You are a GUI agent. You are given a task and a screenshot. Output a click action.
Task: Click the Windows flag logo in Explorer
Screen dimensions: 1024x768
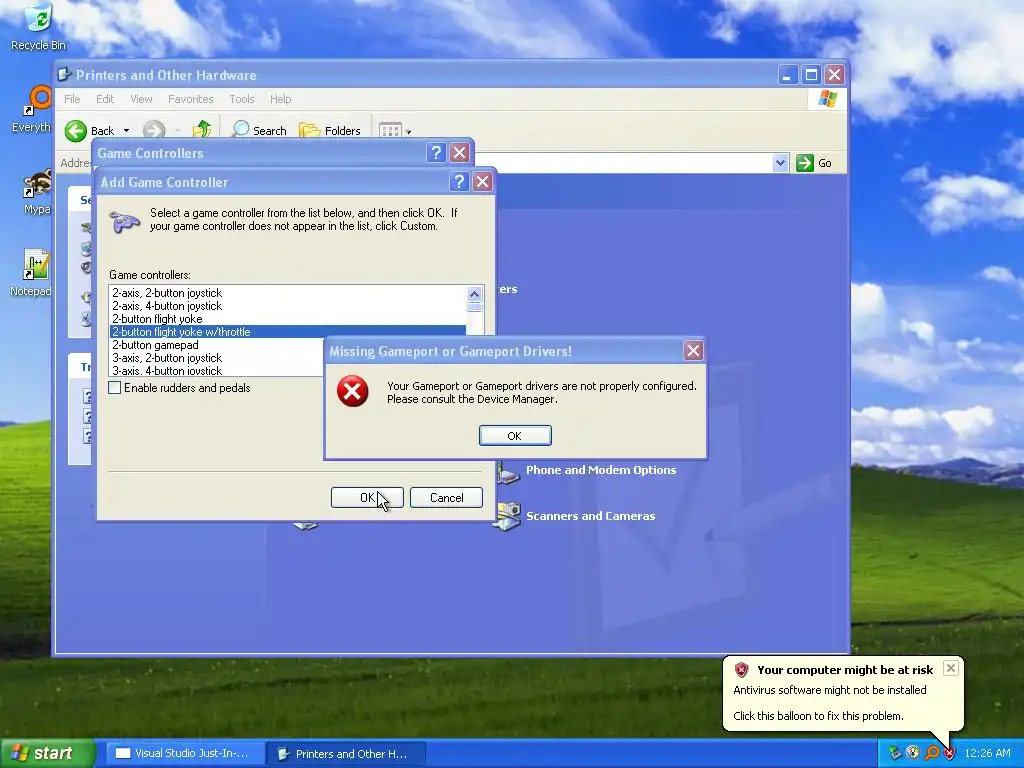(827, 99)
